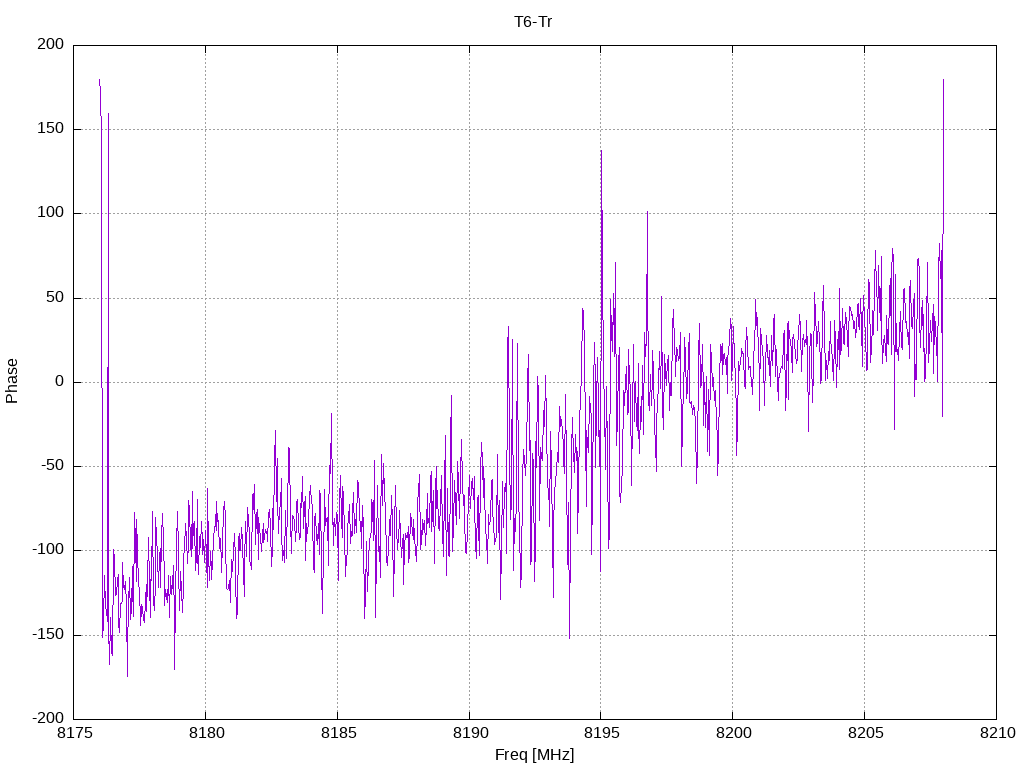This screenshot has width=1024, height=768.
Task: Click the 0 y-axis tick label
Action: (60, 382)
